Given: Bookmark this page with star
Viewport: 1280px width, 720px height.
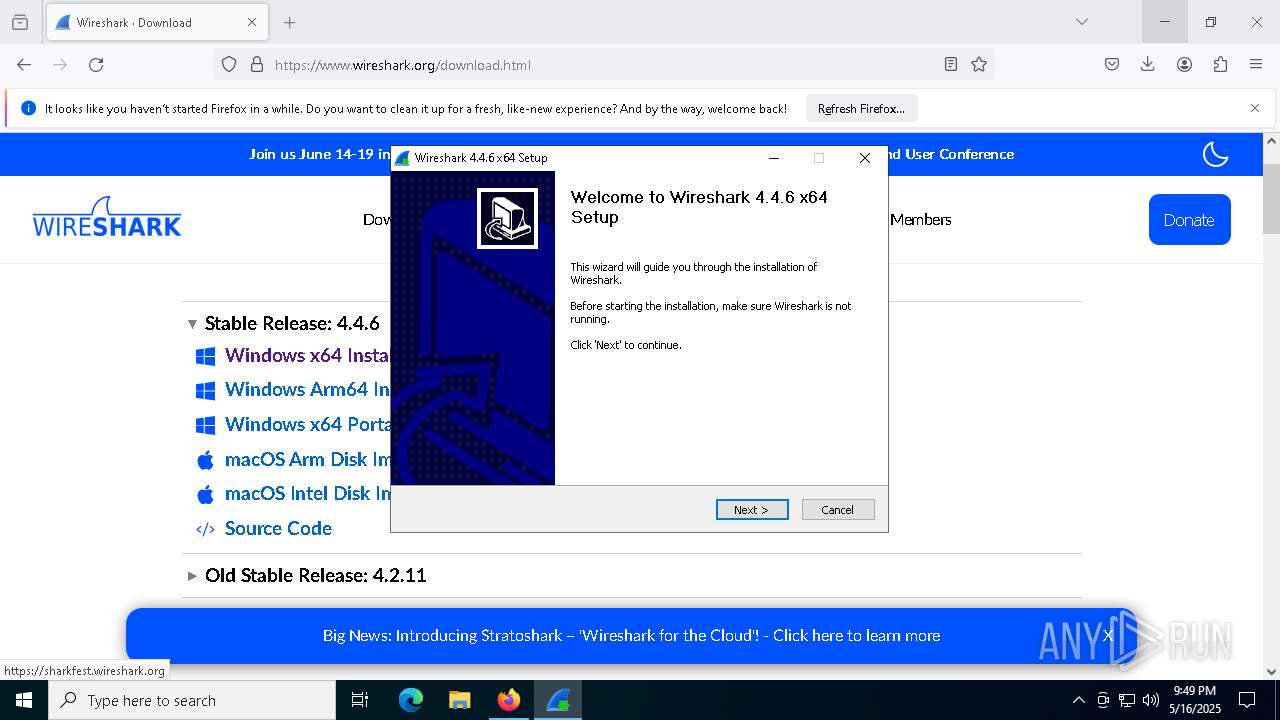Looking at the screenshot, I should tap(979, 64).
